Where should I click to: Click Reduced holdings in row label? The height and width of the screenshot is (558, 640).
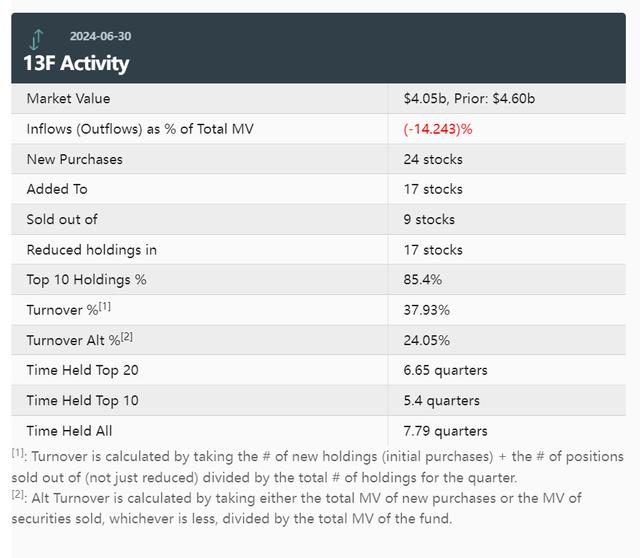point(92,249)
